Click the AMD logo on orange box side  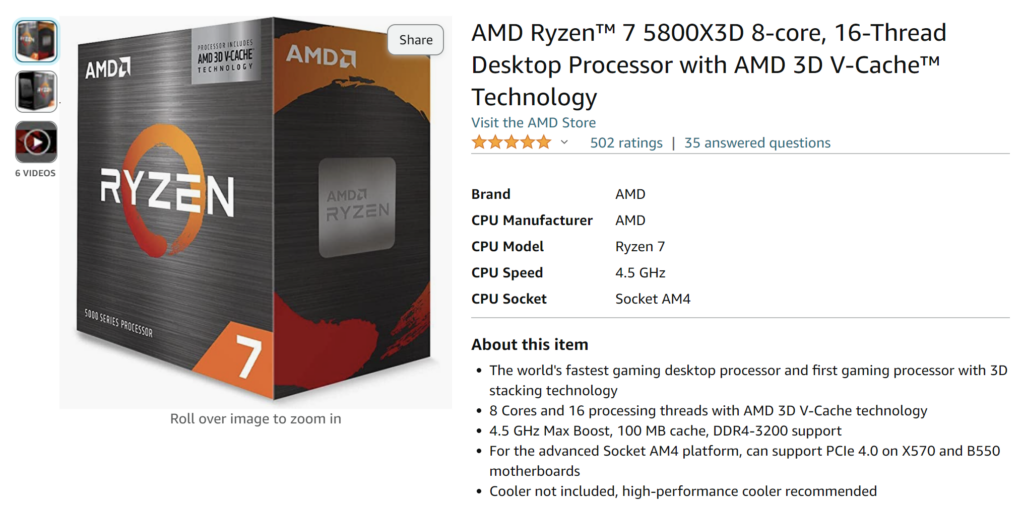320,57
